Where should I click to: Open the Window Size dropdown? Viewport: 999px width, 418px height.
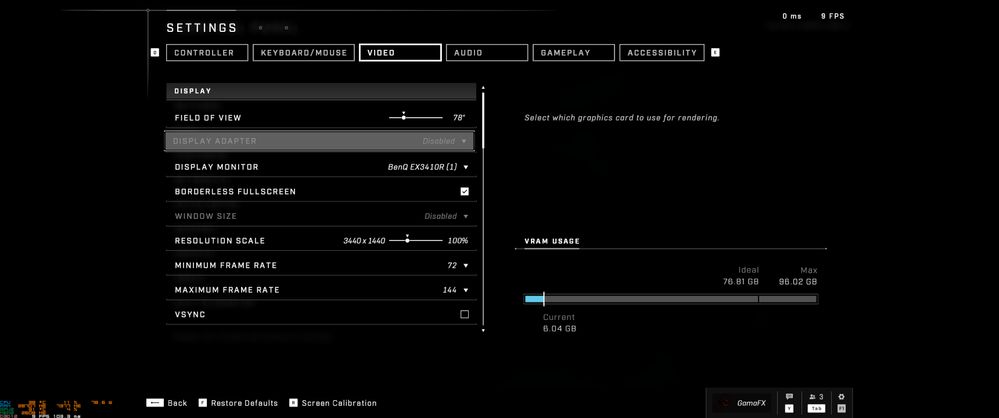coord(445,216)
